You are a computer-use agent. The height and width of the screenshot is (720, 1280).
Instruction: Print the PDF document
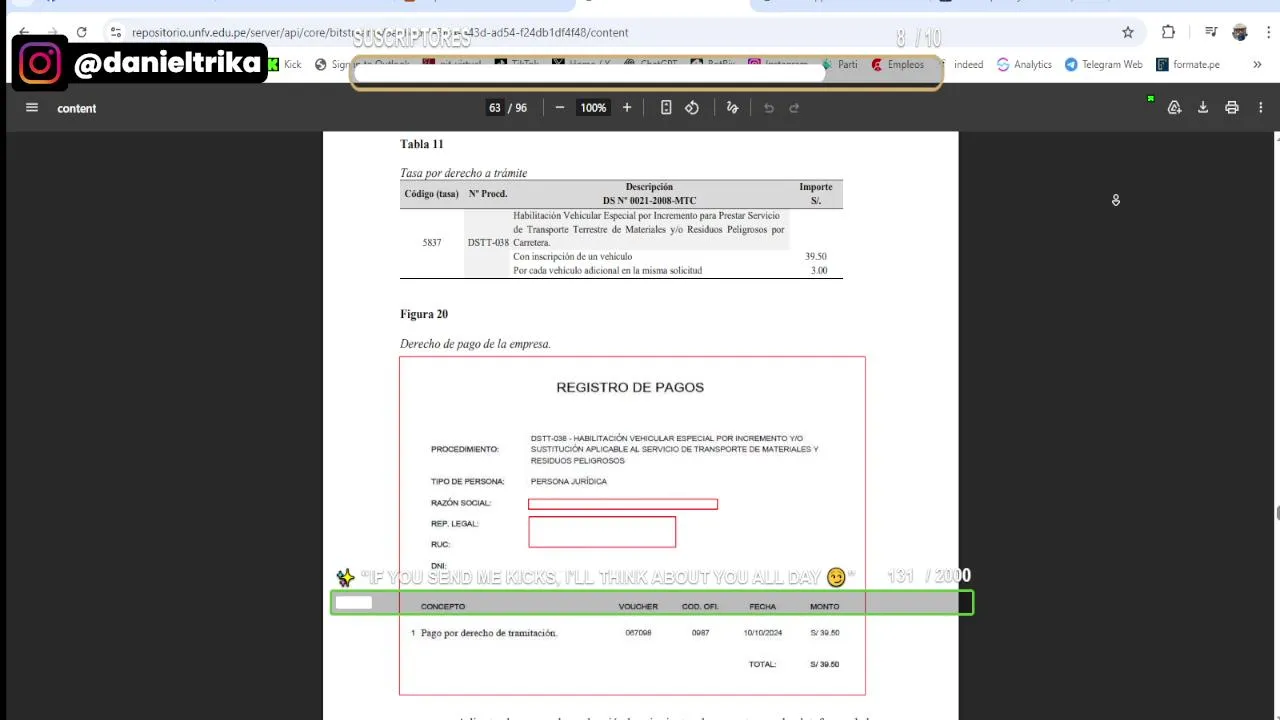[1232, 108]
